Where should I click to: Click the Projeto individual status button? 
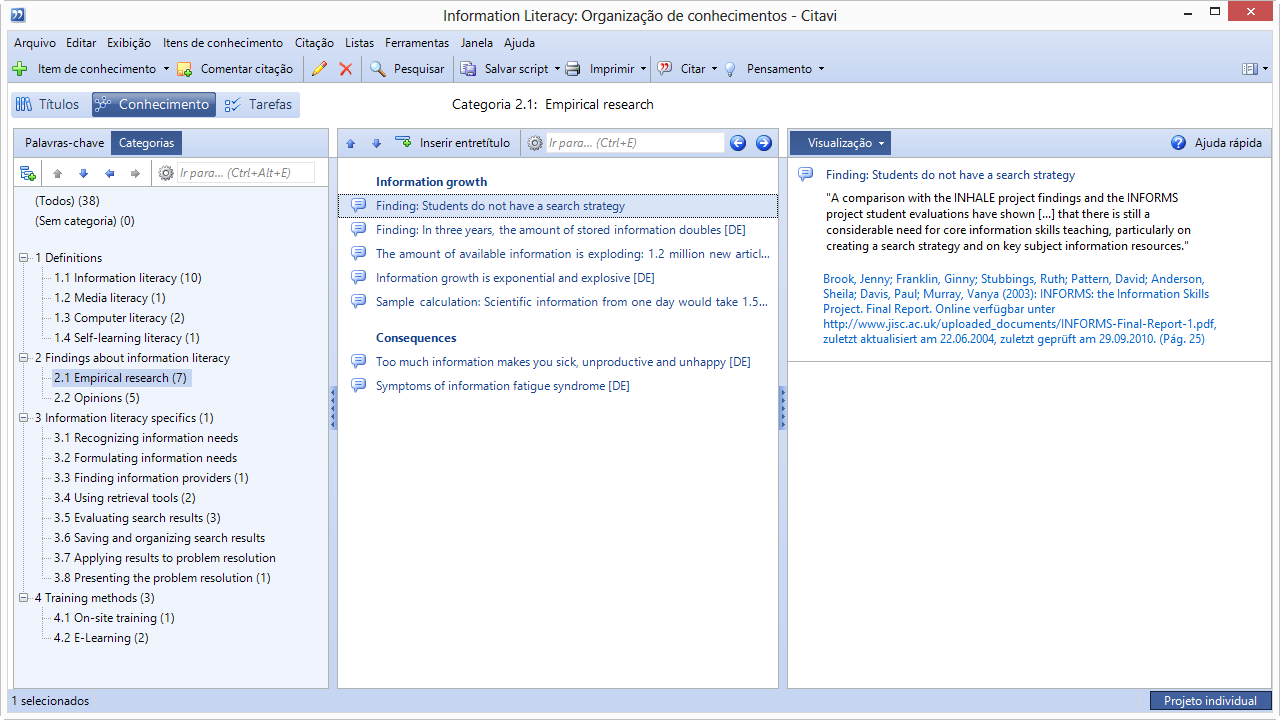(x=1210, y=701)
